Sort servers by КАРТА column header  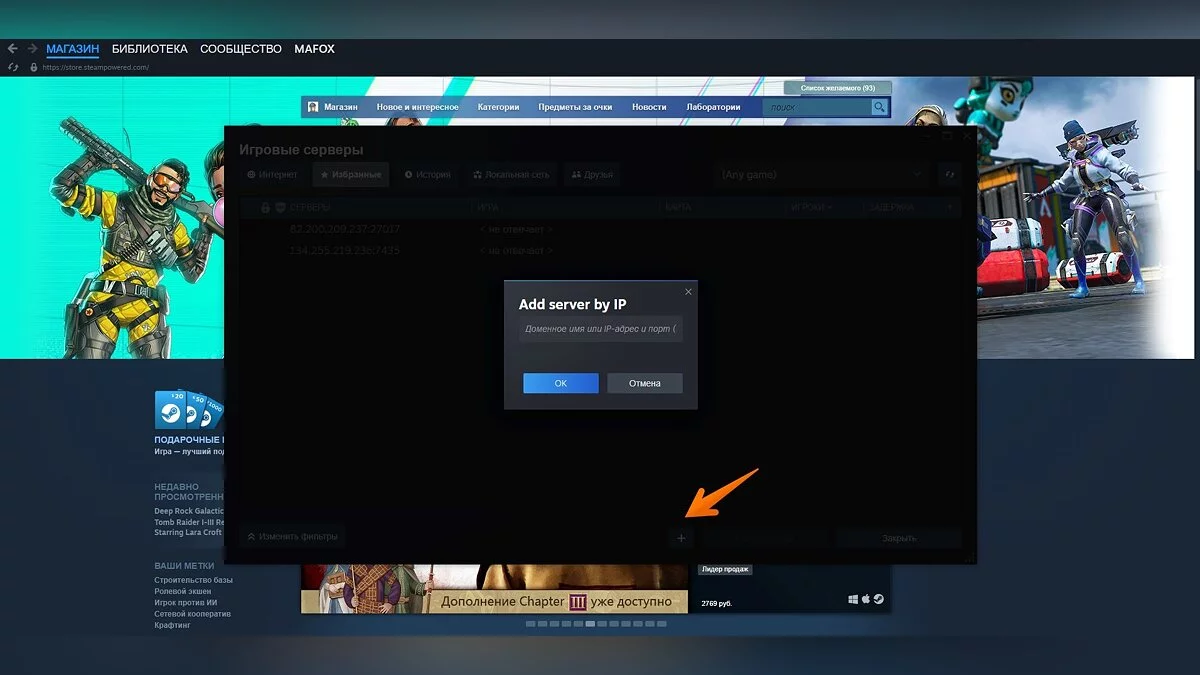click(678, 208)
